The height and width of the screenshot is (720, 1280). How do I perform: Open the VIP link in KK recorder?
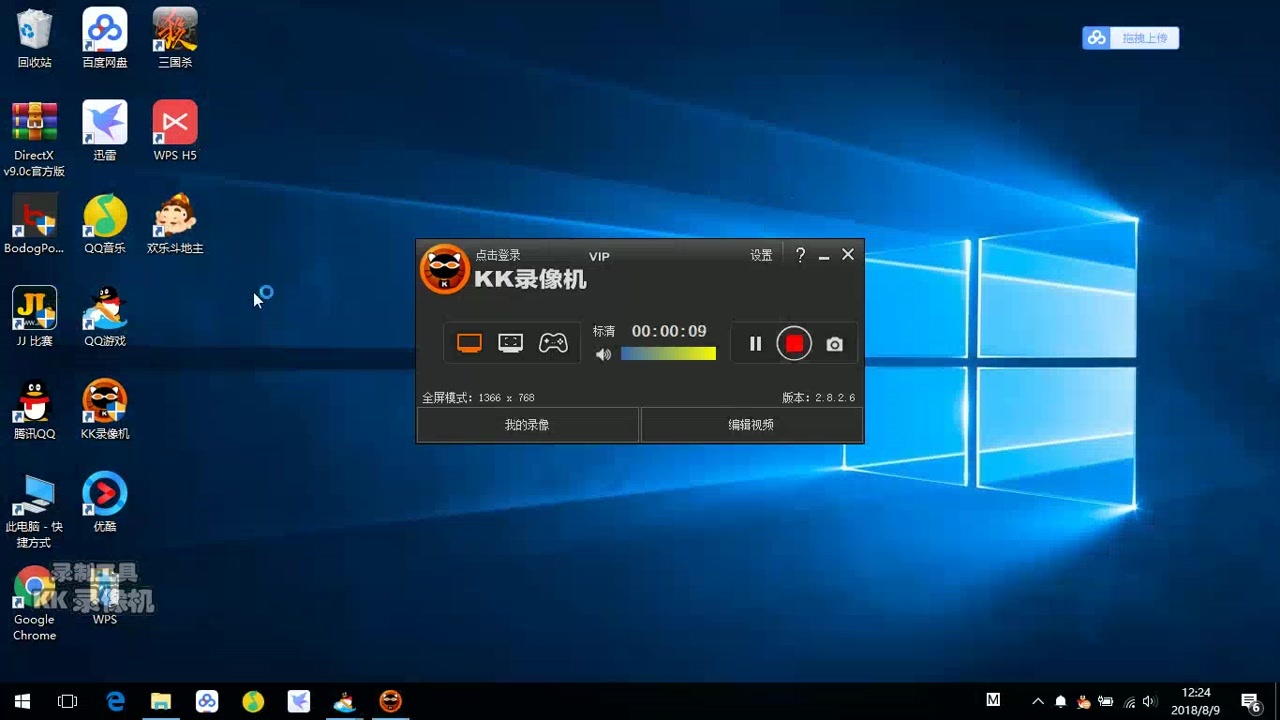(x=599, y=257)
